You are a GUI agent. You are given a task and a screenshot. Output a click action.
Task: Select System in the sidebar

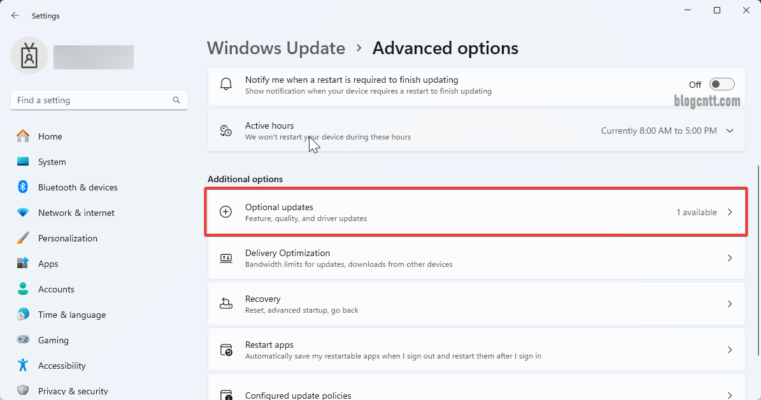click(x=52, y=162)
